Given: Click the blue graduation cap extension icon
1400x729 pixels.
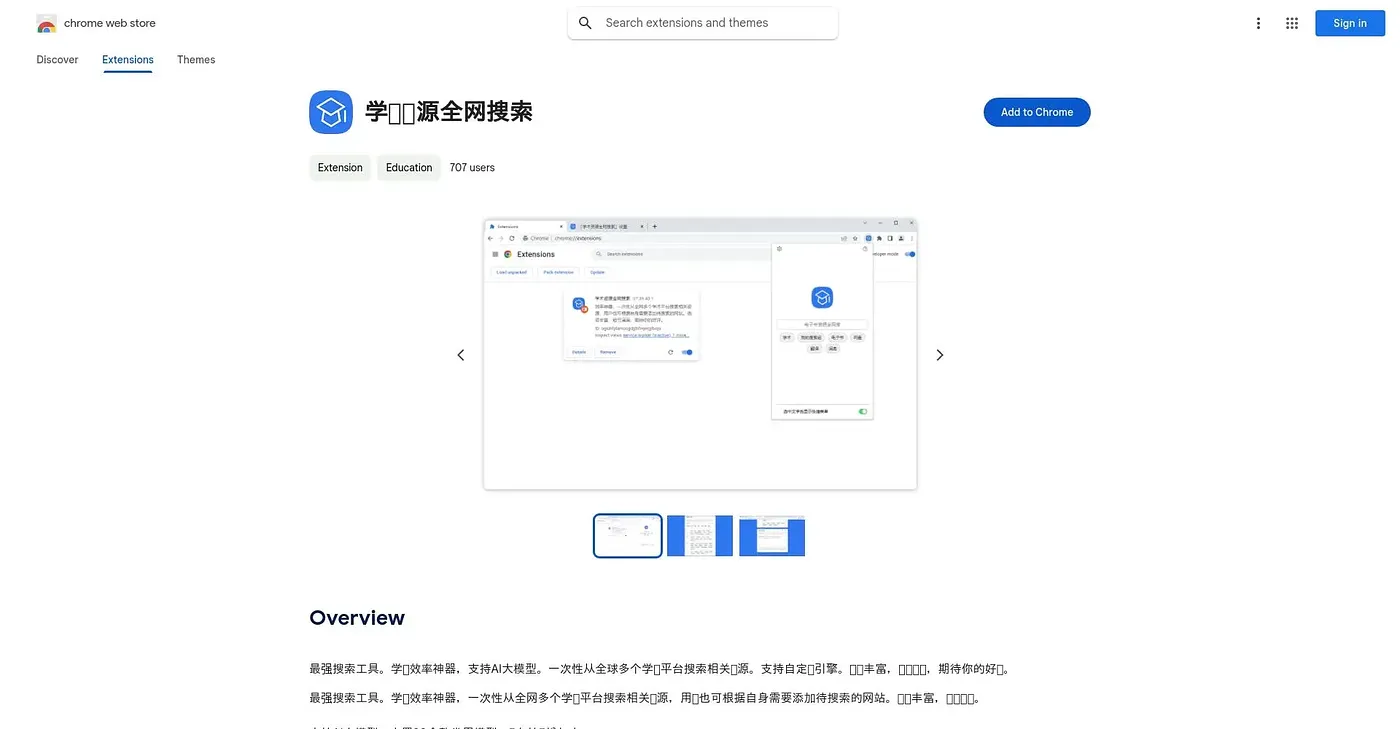Looking at the screenshot, I should [x=331, y=112].
